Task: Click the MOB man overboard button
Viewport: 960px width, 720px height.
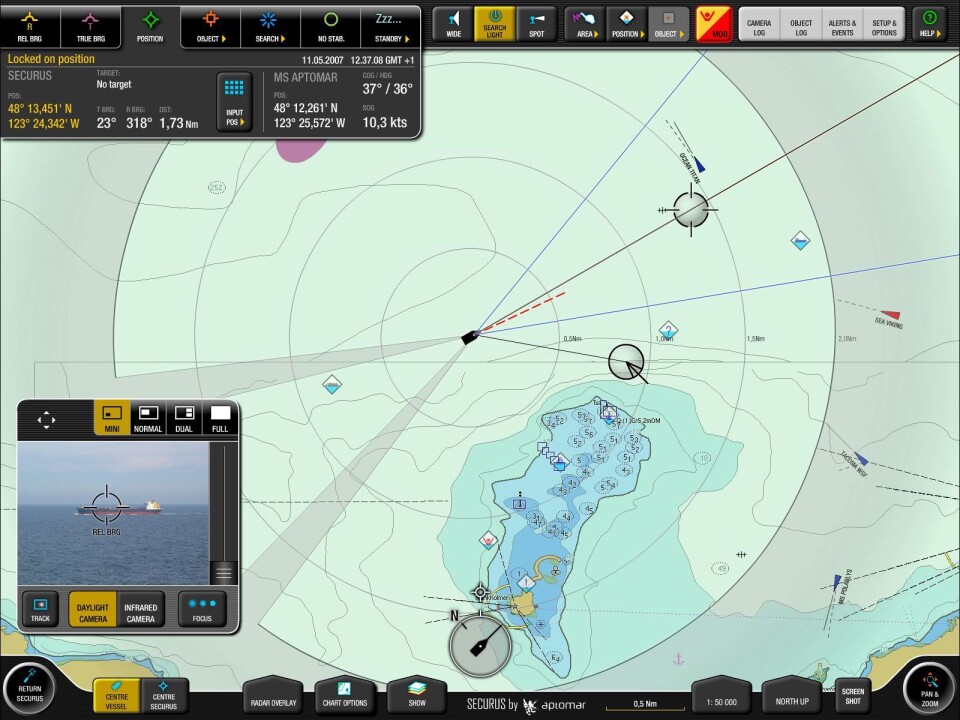Action: click(x=713, y=23)
